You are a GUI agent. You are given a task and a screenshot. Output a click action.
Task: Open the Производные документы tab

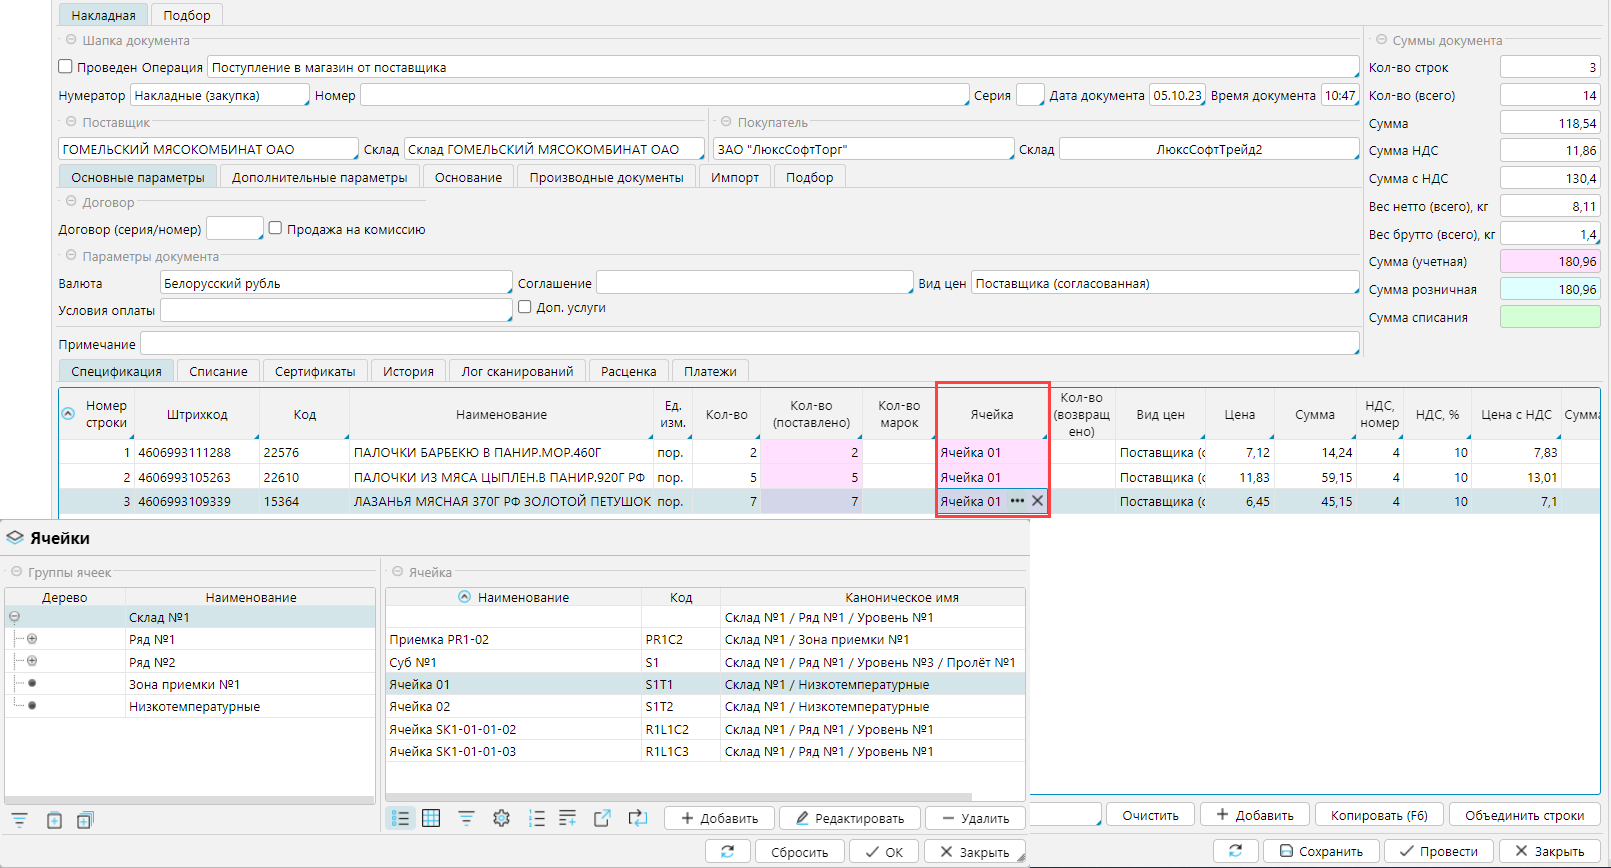(607, 177)
